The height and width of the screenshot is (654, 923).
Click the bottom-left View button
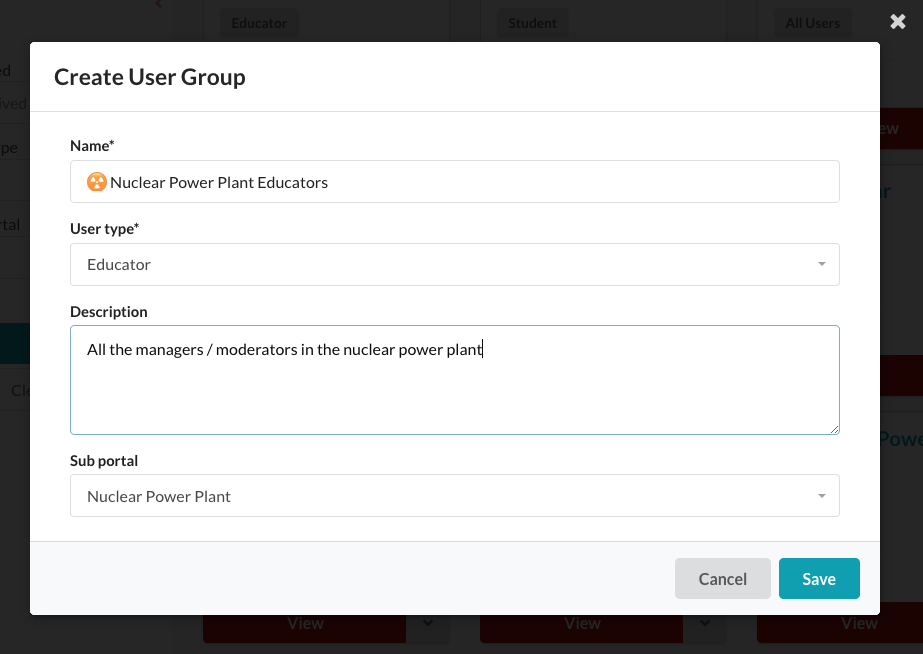click(305, 624)
